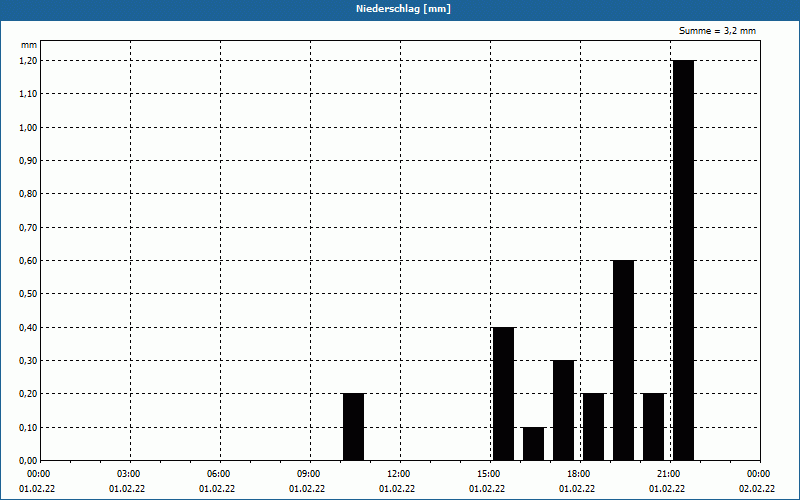Select the 0,60 mm precipitation bar

click(x=623, y=360)
